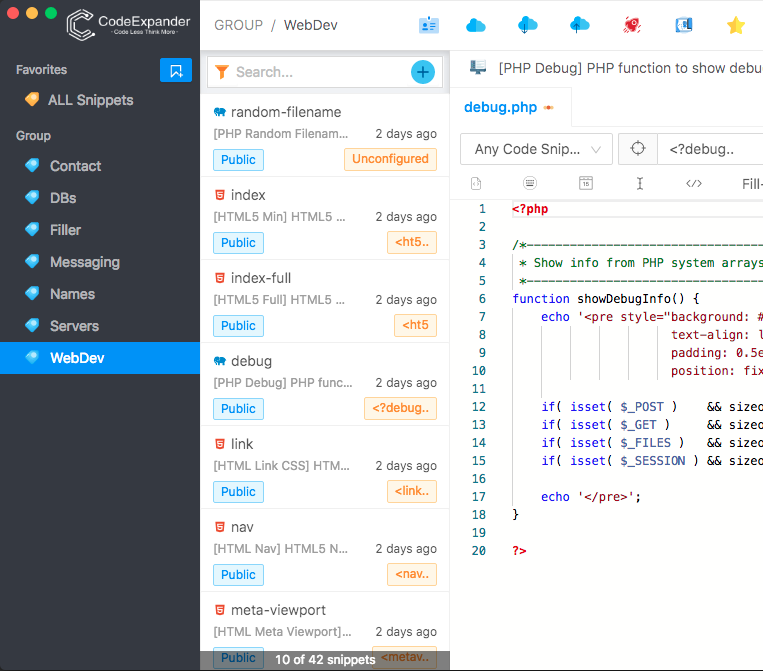Click the <nav.. abbreviation badge
The image size is (763, 671).
412,574
